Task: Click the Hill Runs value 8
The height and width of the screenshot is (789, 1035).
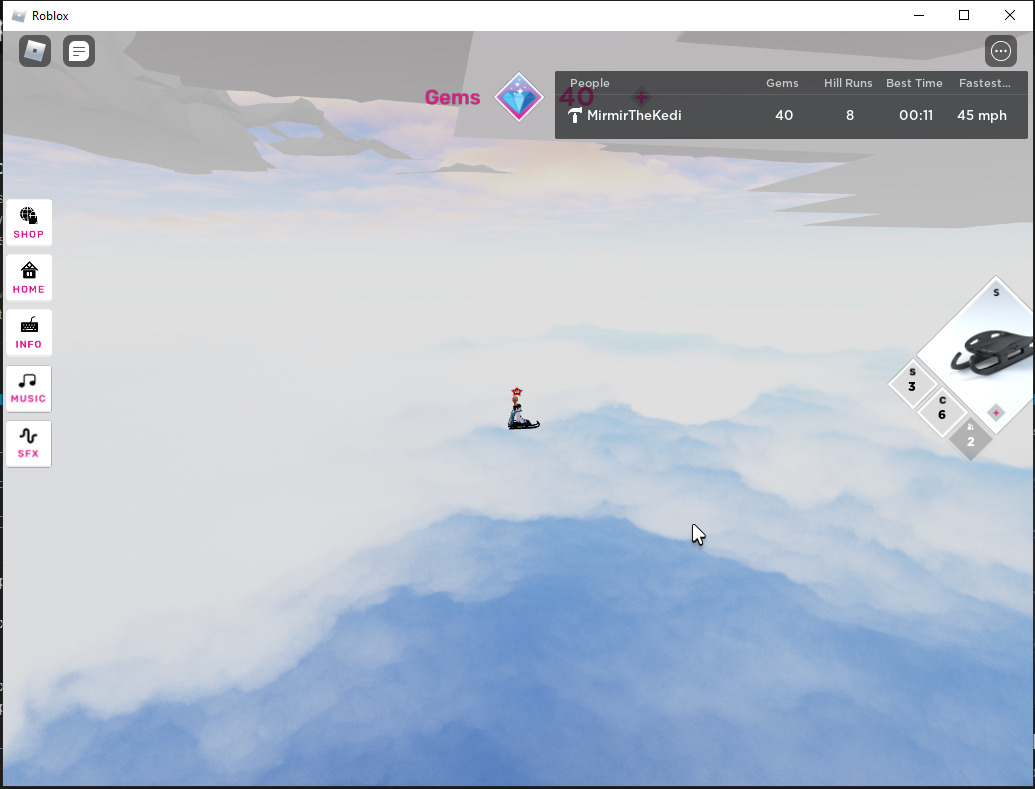Action: (850, 116)
